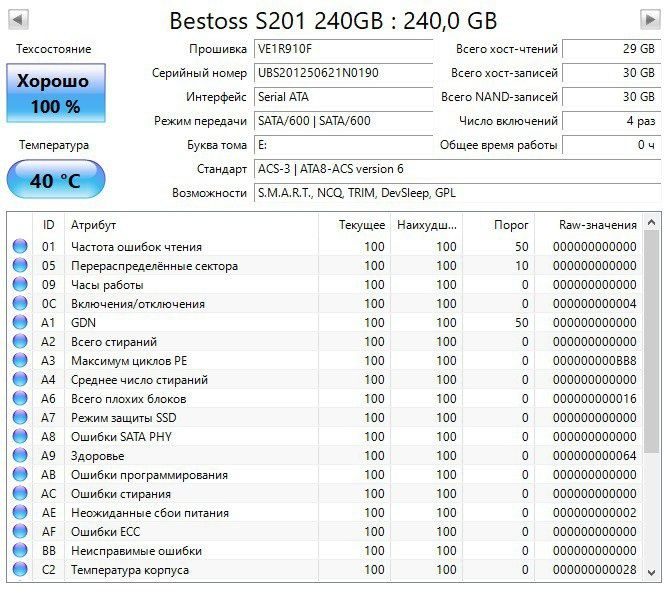The height and width of the screenshot is (591, 668).
Task: Click the status circle for attribute AE
Action: 20,512
